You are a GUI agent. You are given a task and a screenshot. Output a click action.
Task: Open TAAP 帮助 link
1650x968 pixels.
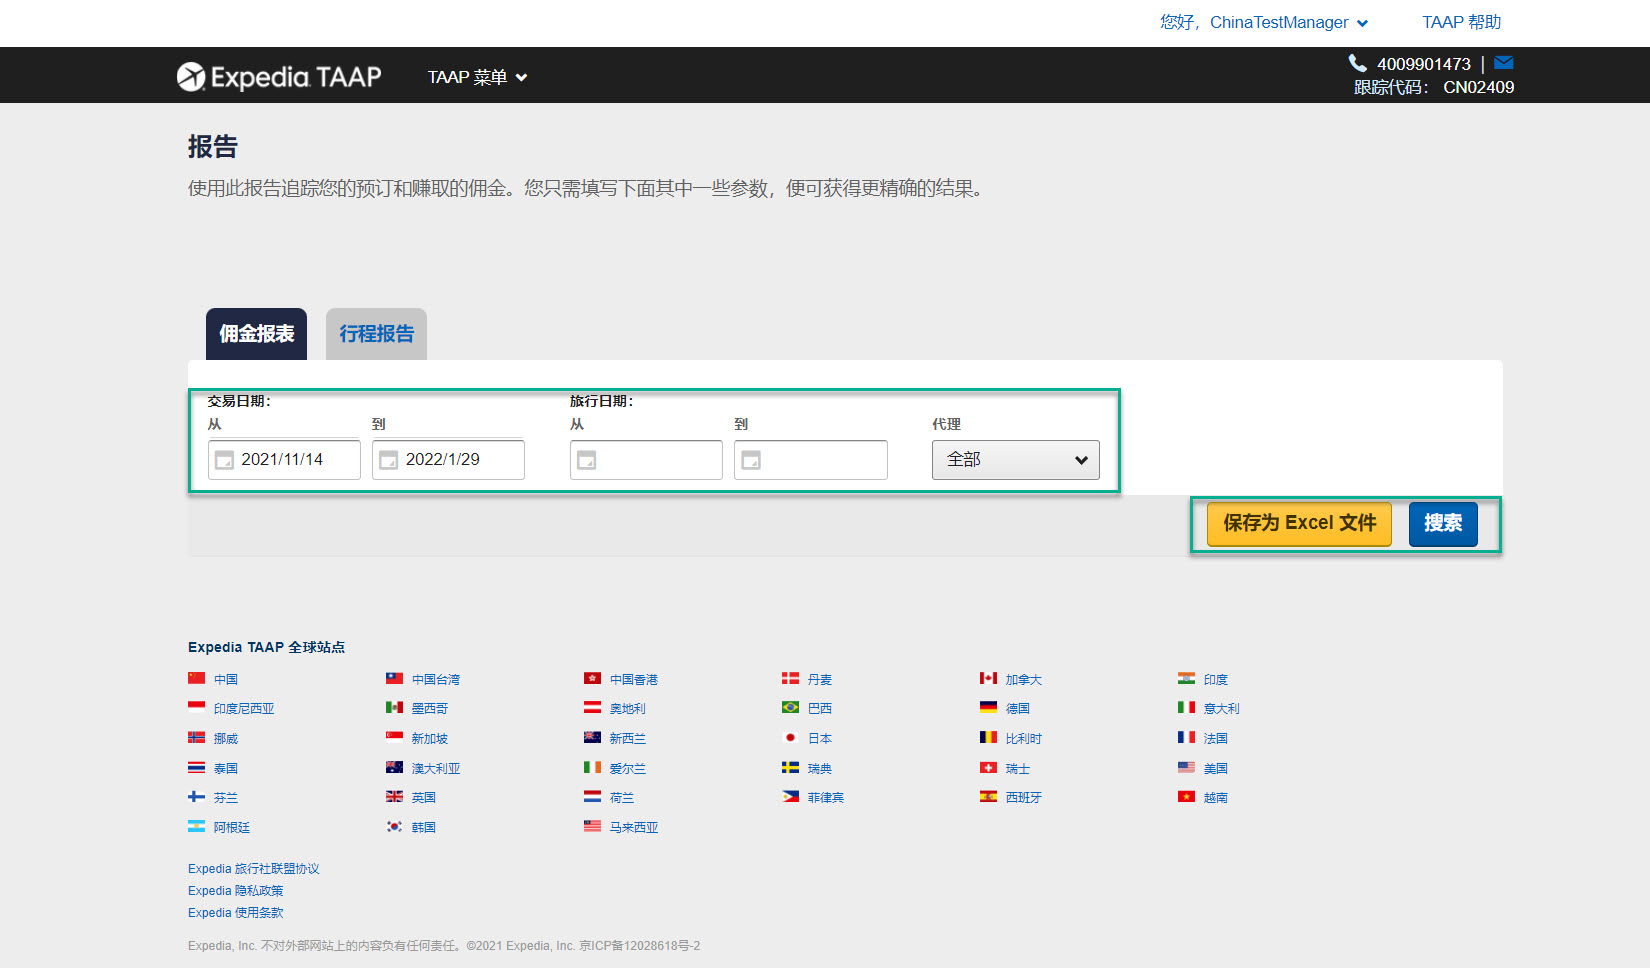coord(1462,22)
